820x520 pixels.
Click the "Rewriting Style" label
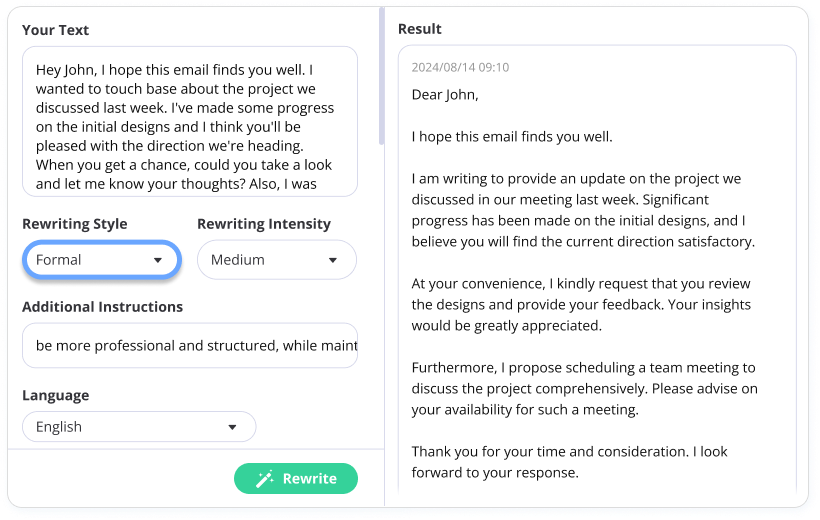75,224
